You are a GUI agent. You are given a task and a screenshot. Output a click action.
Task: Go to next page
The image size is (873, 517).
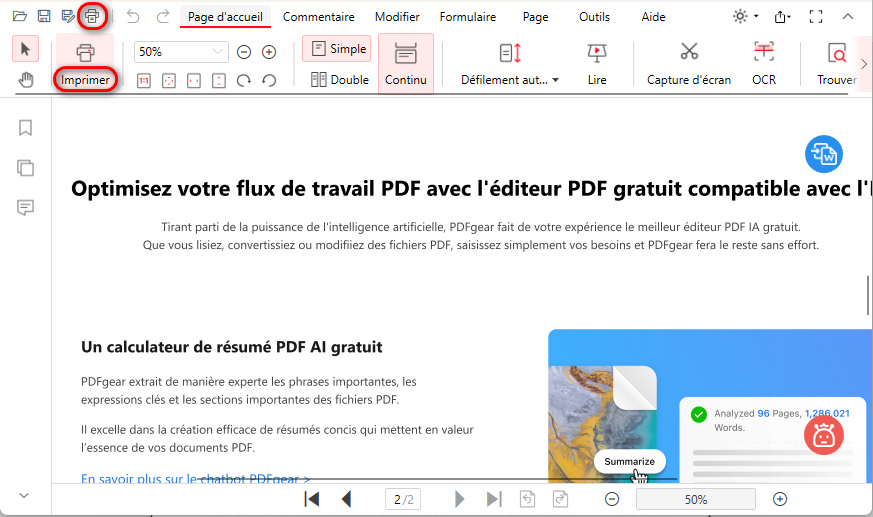tap(459, 499)
